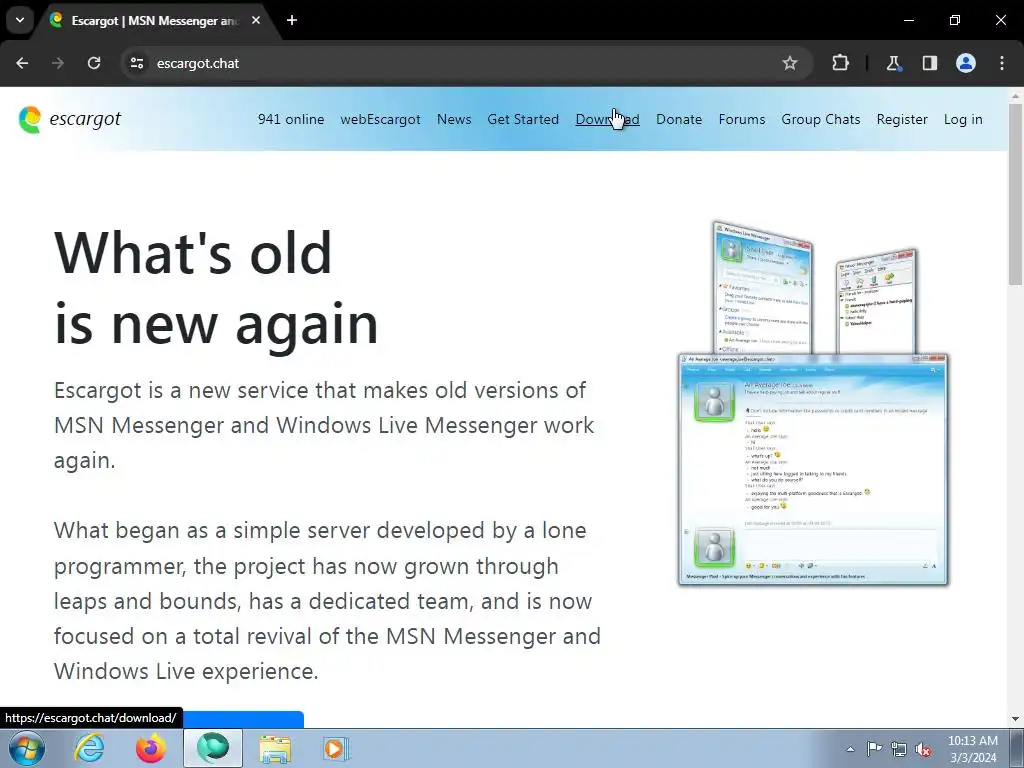Select the active browser taskbar button

coord(213,748)
